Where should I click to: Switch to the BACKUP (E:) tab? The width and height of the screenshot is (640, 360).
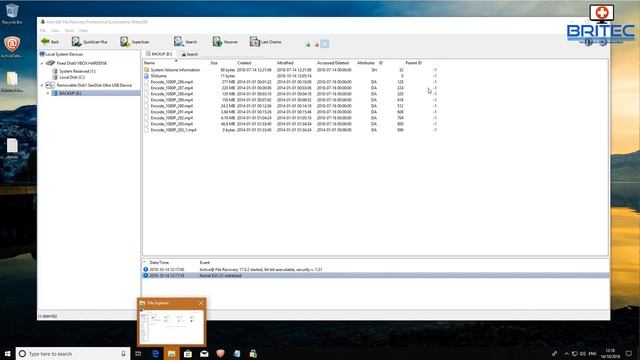coord(159,54)
